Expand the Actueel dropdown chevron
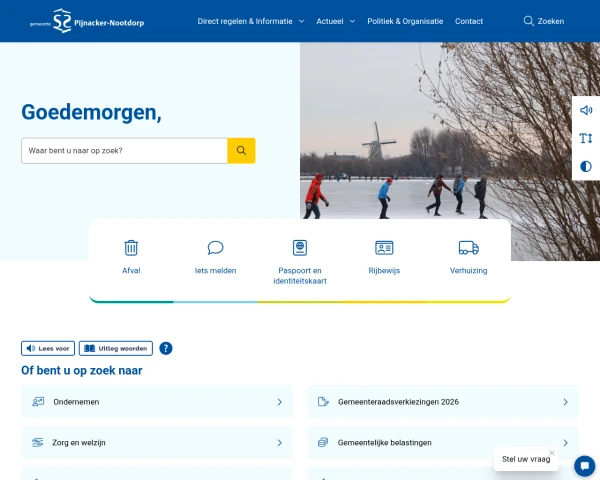 pos(352,21)
